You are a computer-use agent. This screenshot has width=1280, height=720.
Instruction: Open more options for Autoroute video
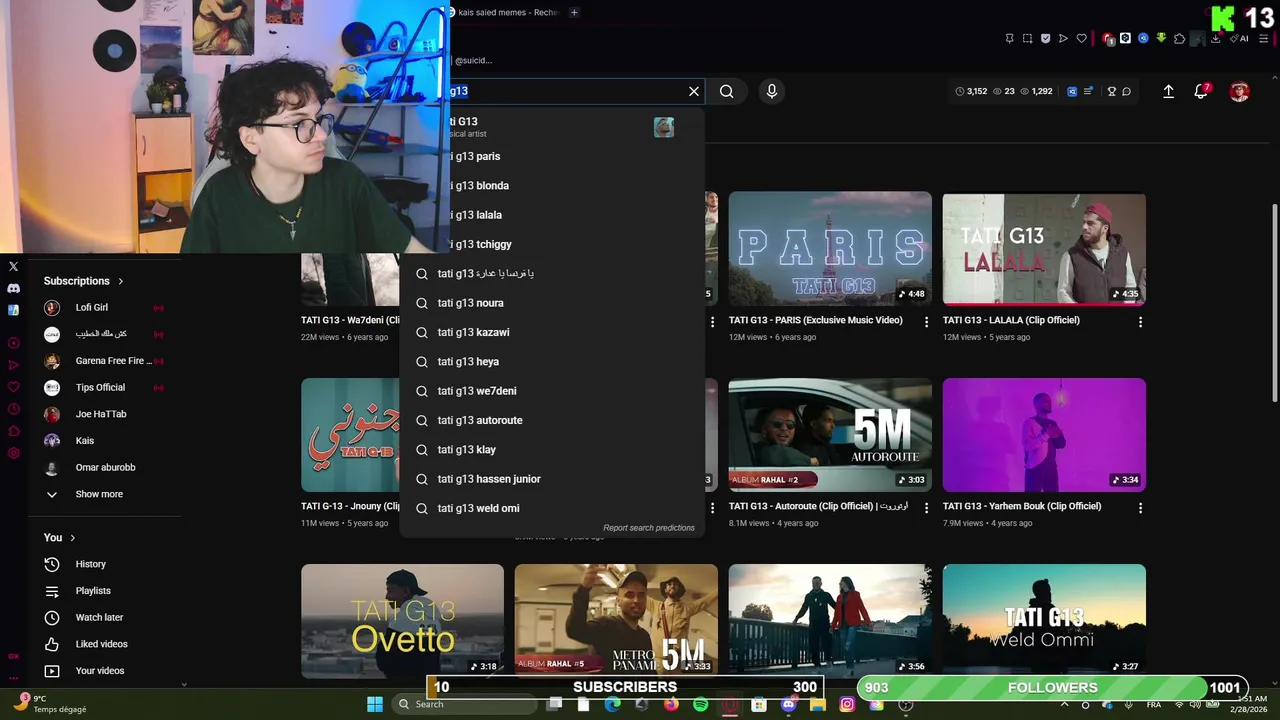[x=926, y=508]
